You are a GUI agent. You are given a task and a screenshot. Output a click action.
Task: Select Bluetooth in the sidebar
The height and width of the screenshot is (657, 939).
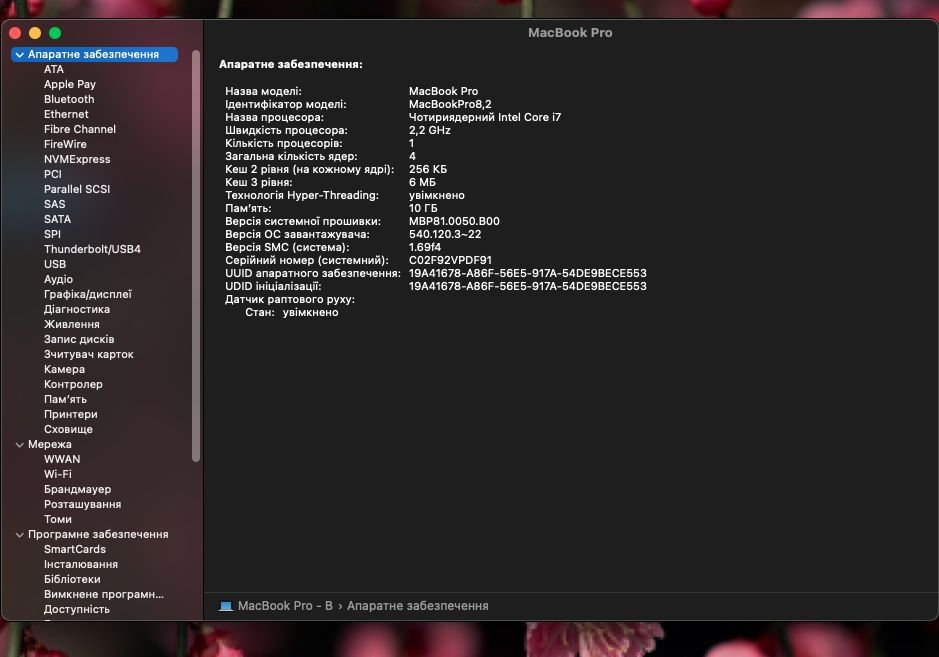point(69,99)
